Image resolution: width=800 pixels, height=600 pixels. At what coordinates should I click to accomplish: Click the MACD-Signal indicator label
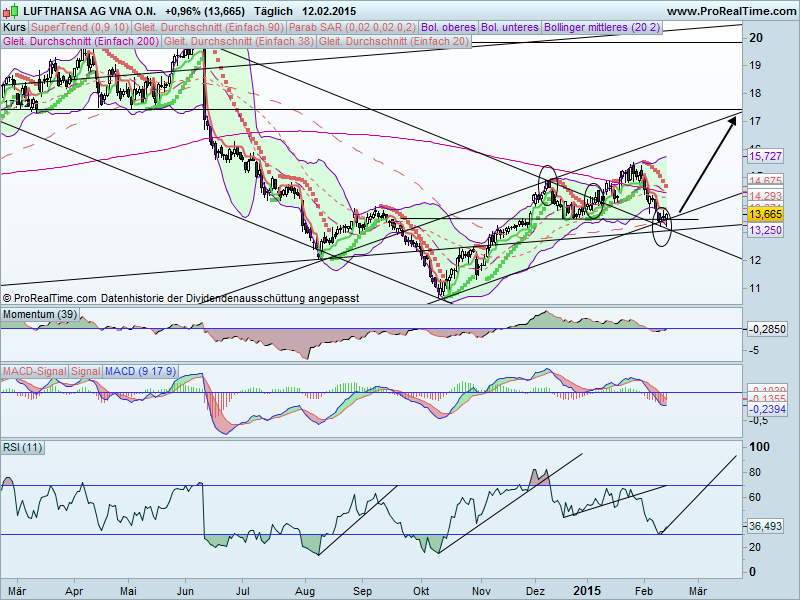pos(34,371)
